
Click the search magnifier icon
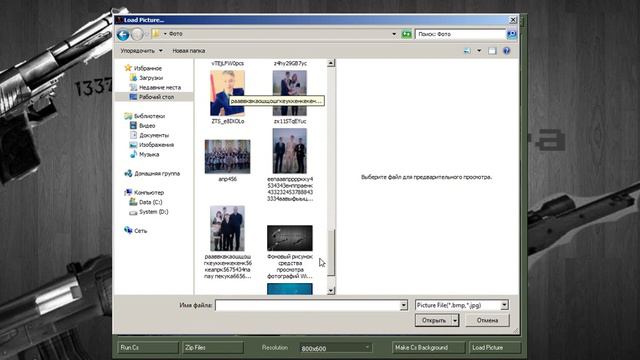(511, 34)
